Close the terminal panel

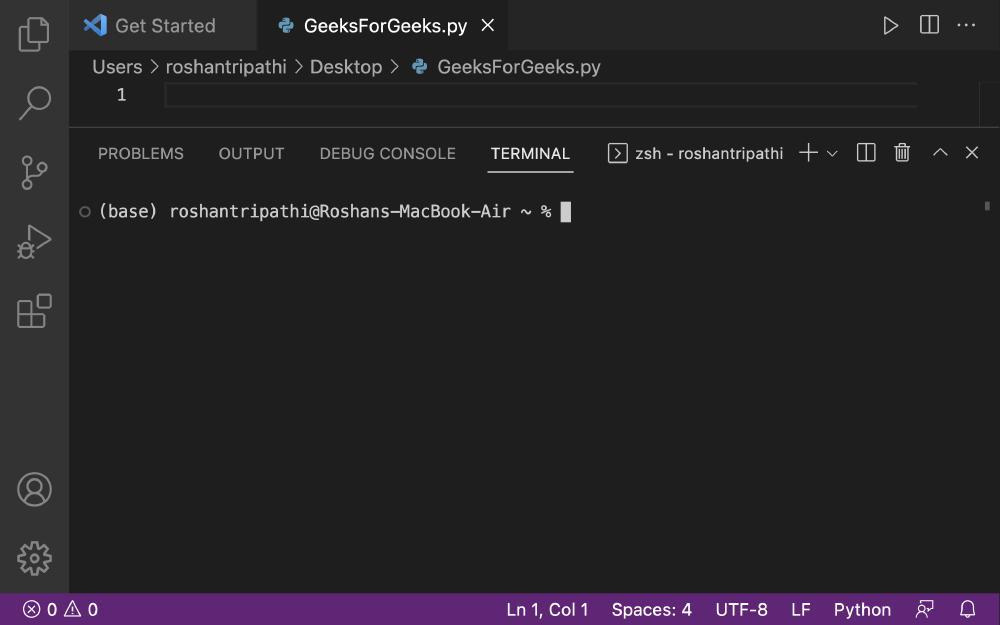(x=971, y=153)
